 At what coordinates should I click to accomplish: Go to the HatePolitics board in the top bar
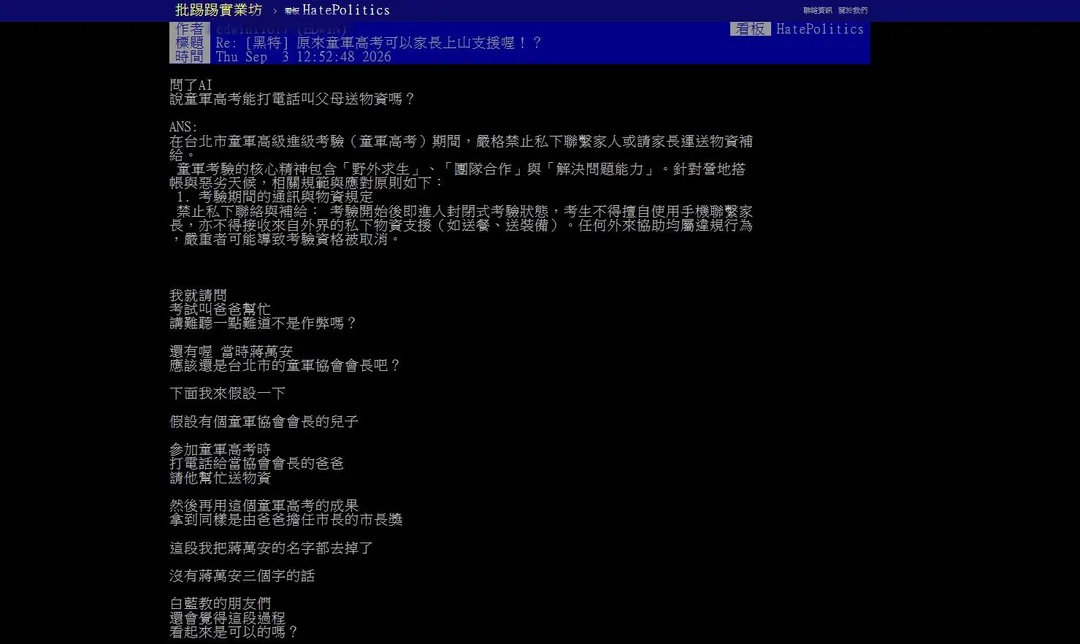click(338, 10)
